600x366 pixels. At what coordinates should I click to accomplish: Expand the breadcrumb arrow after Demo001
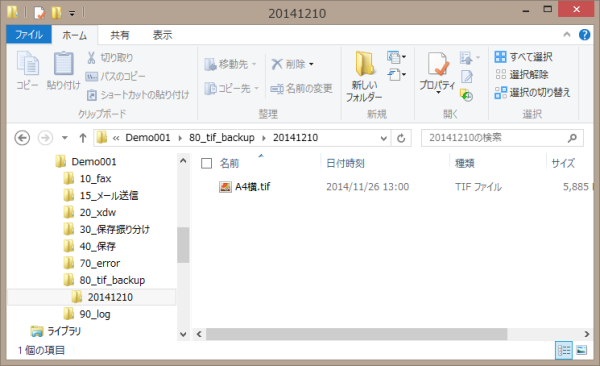180,138
